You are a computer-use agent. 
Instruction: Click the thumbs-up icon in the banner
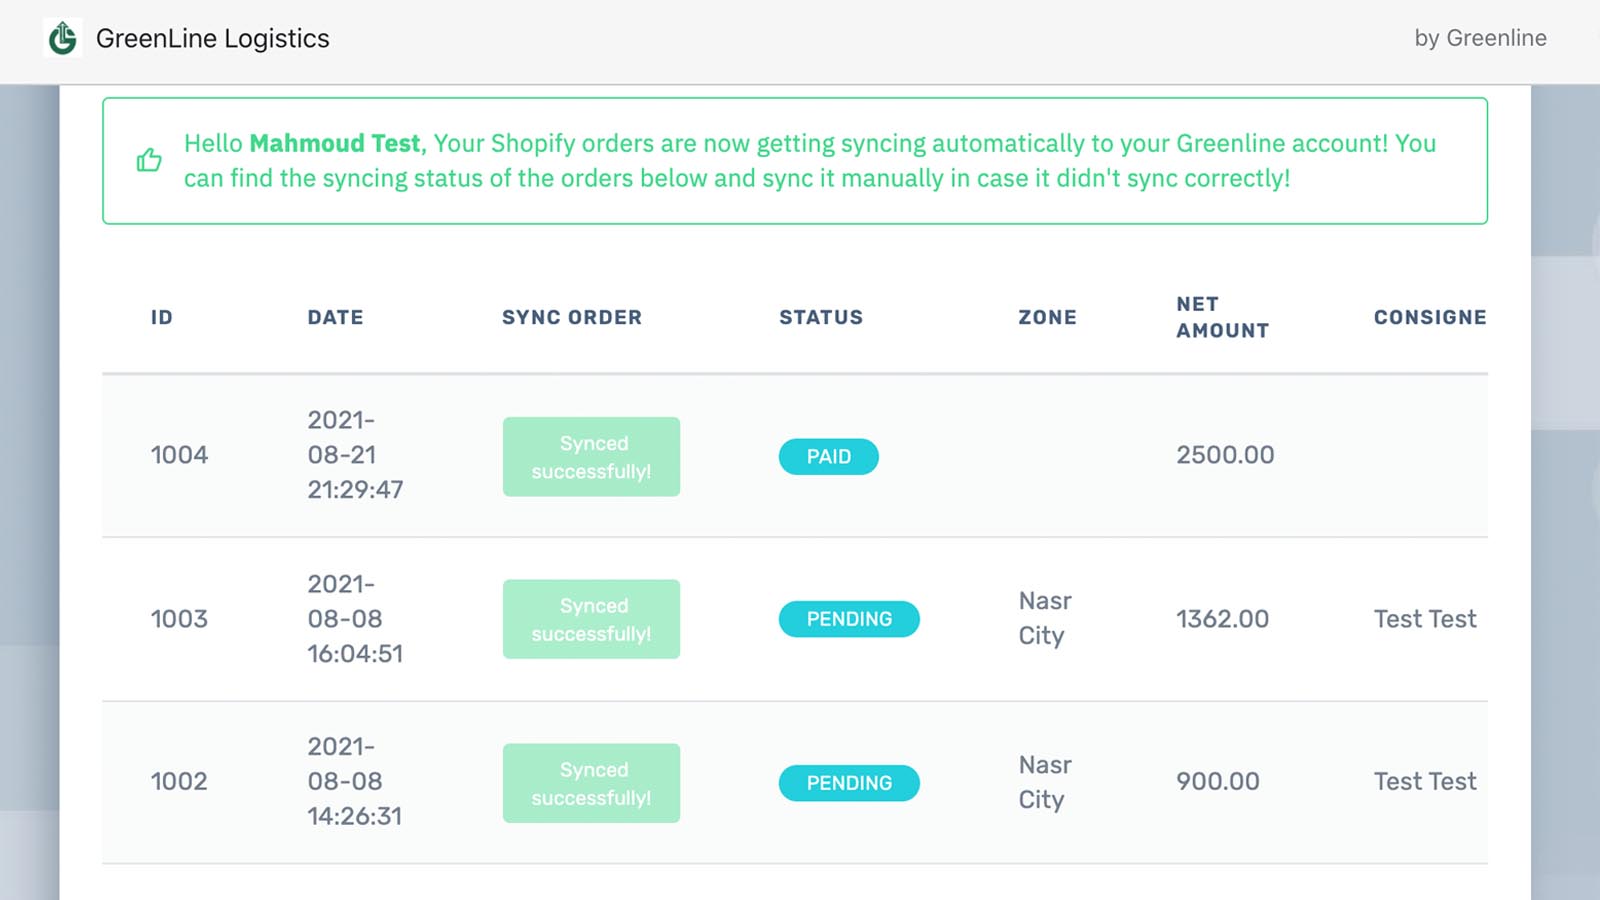coord(149,159)
